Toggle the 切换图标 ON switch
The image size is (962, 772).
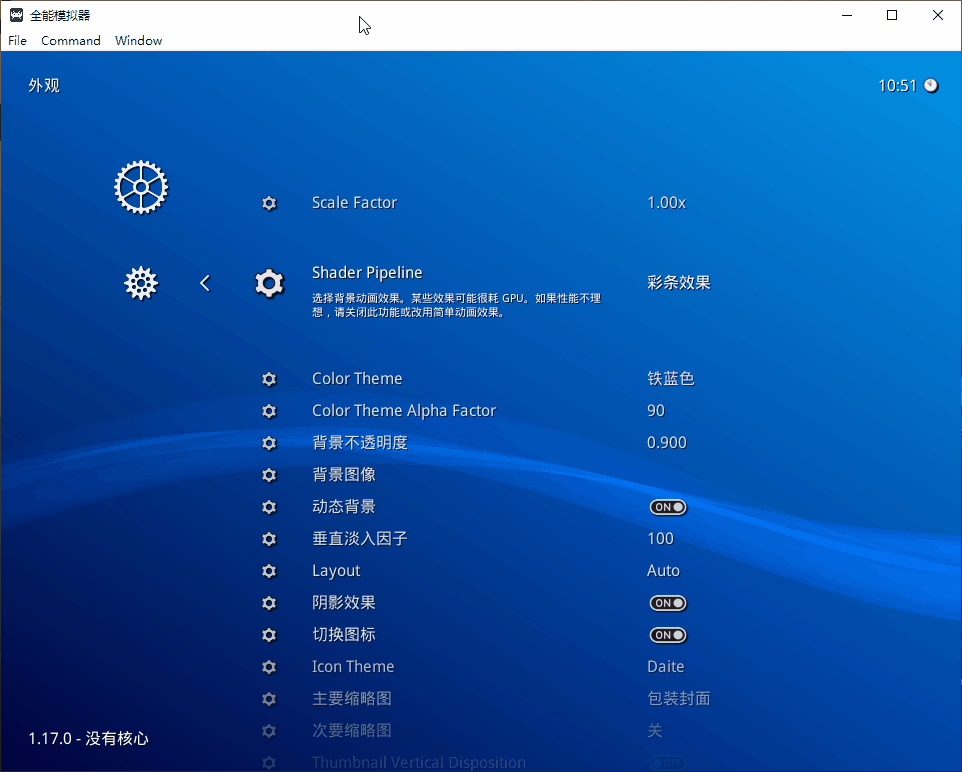click(x=668, y=635)
